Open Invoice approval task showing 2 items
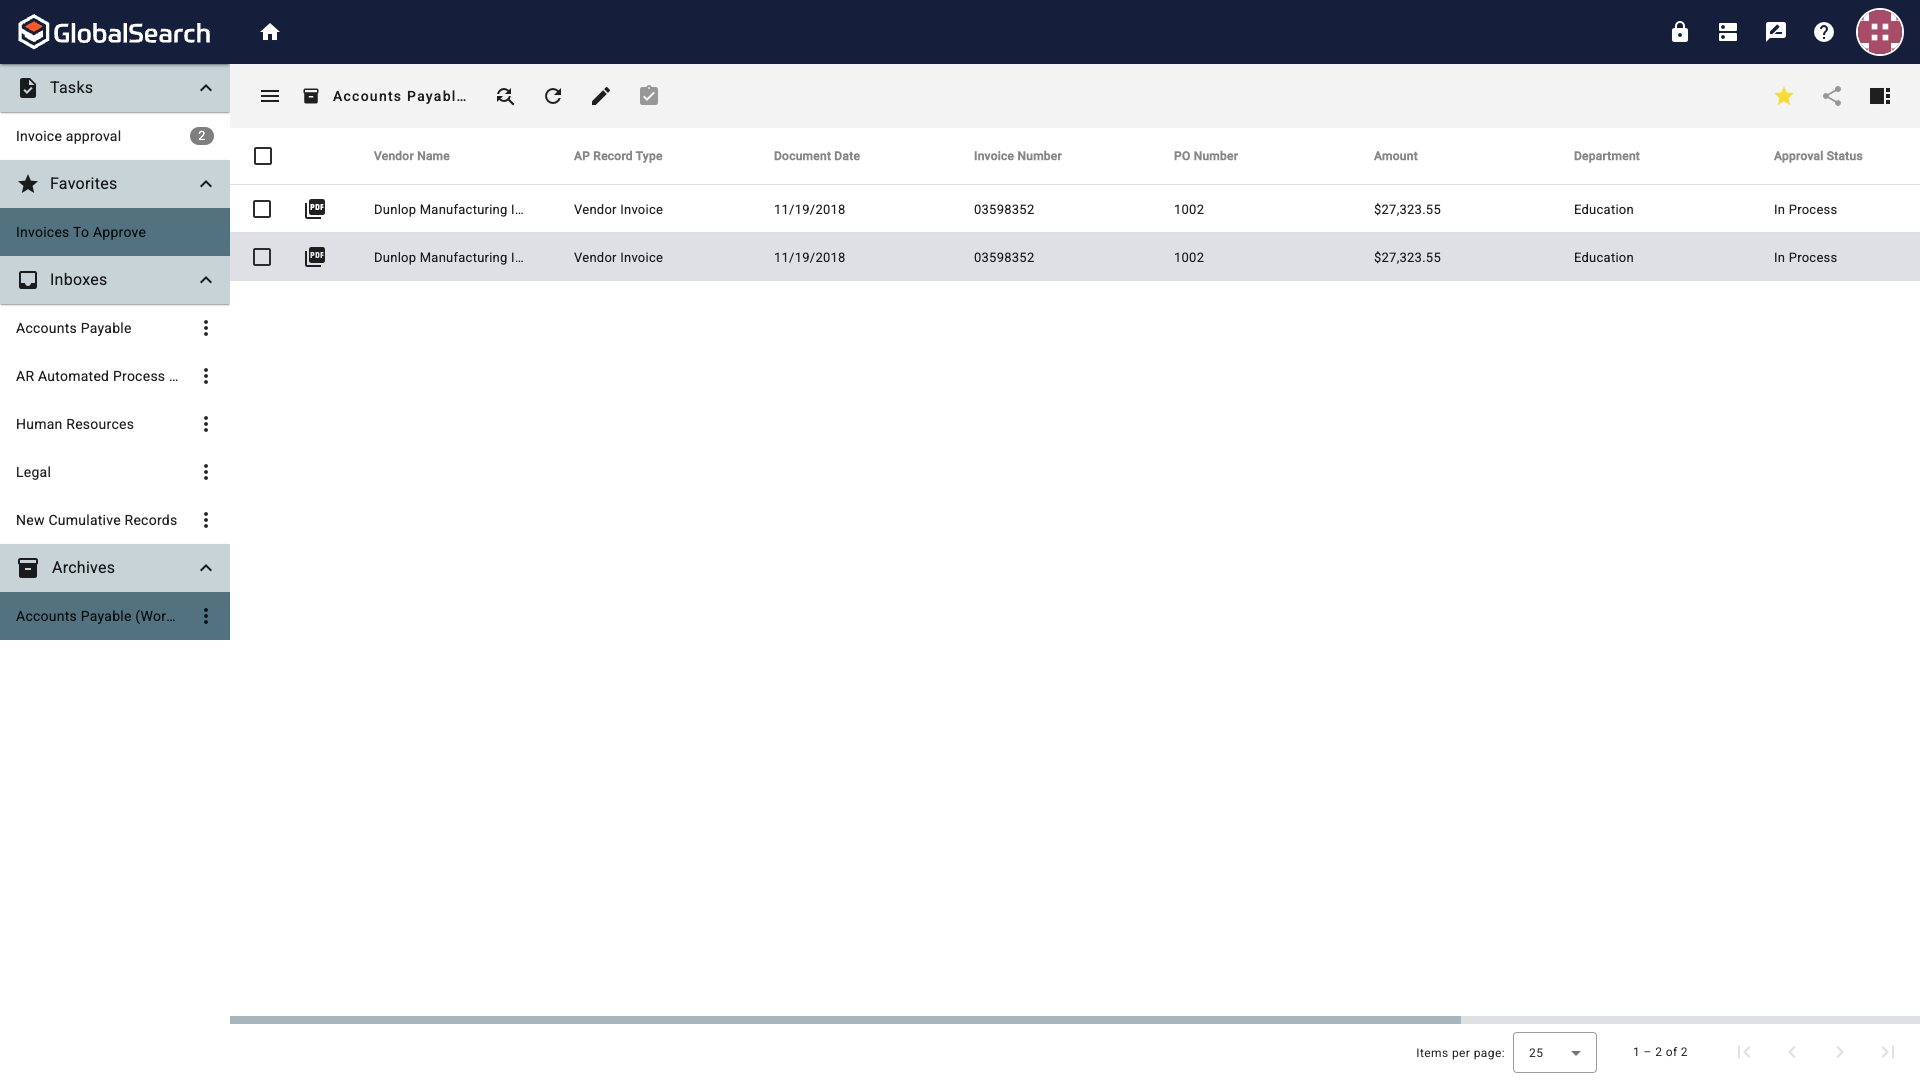1920x1080 pixels. point(68,136)
